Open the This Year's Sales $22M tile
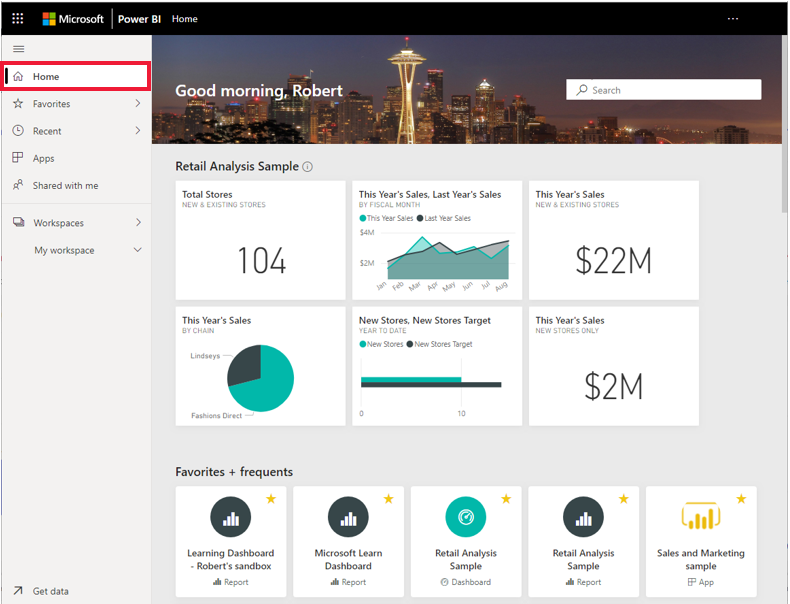This screenshot has height=604, width=790. pos(614,240)
